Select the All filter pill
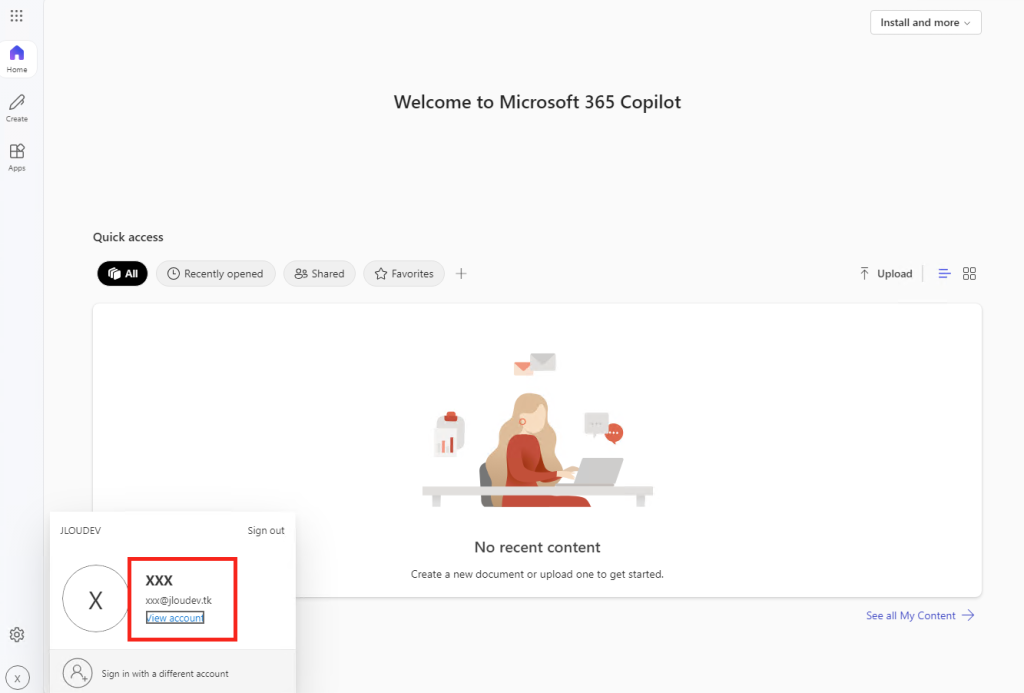 click(x=122, y=274)
